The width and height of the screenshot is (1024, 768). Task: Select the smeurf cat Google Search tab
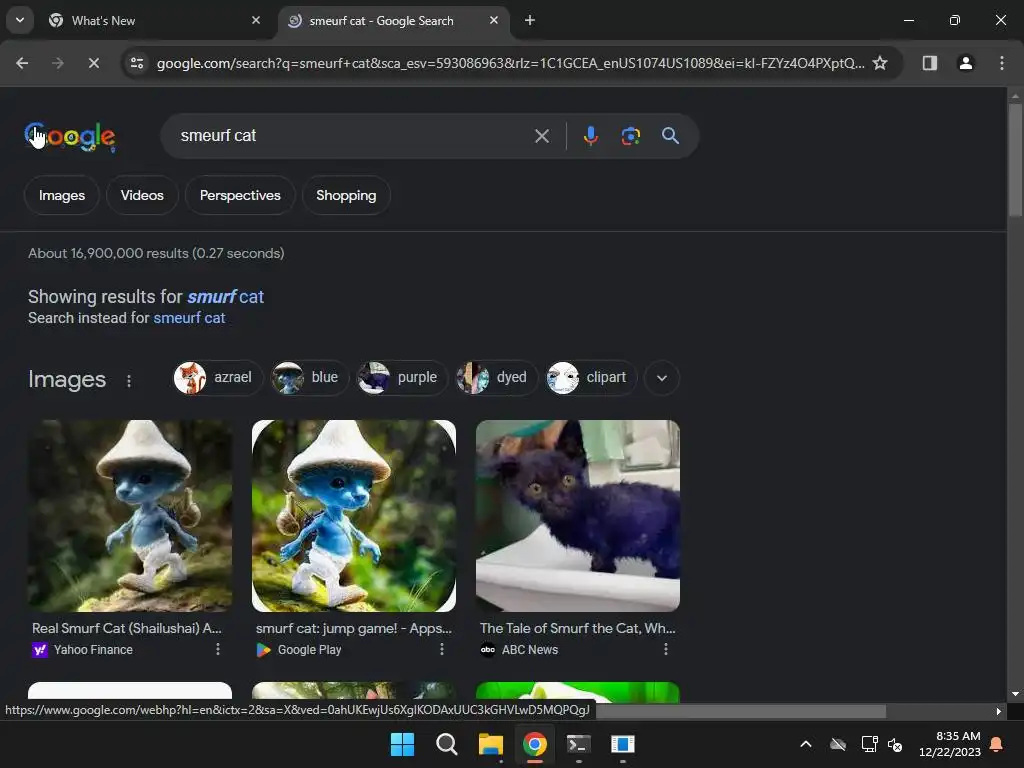point(392,20)
